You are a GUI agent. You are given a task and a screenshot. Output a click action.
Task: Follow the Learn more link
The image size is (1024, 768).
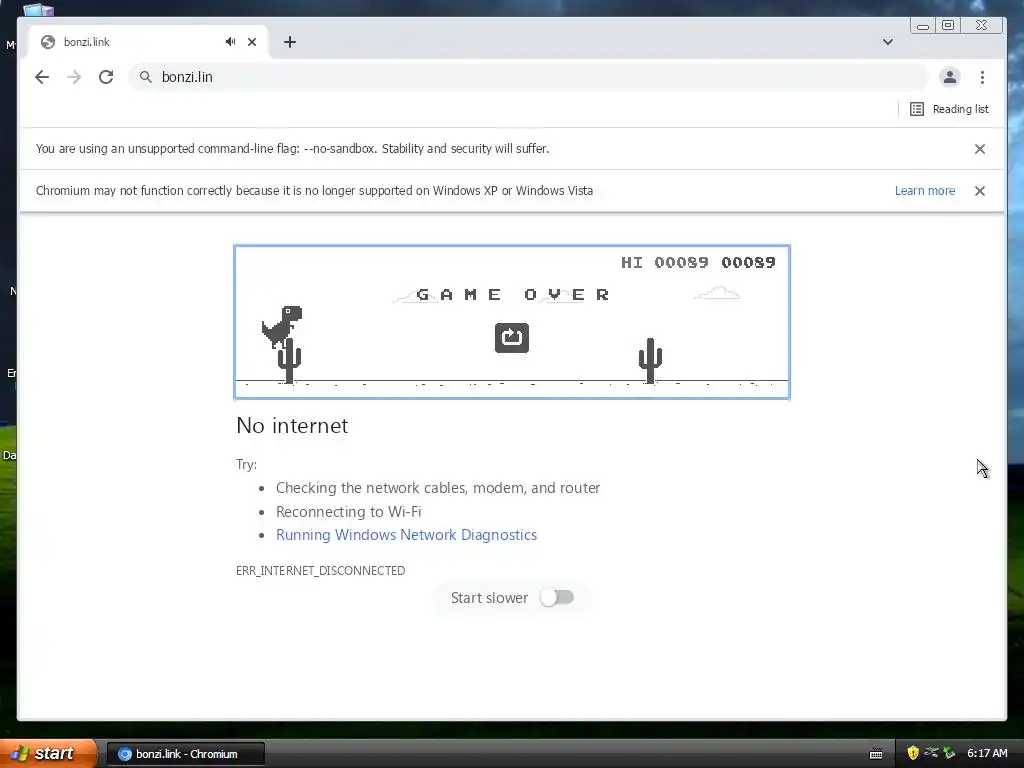click(x=925, y=191)
